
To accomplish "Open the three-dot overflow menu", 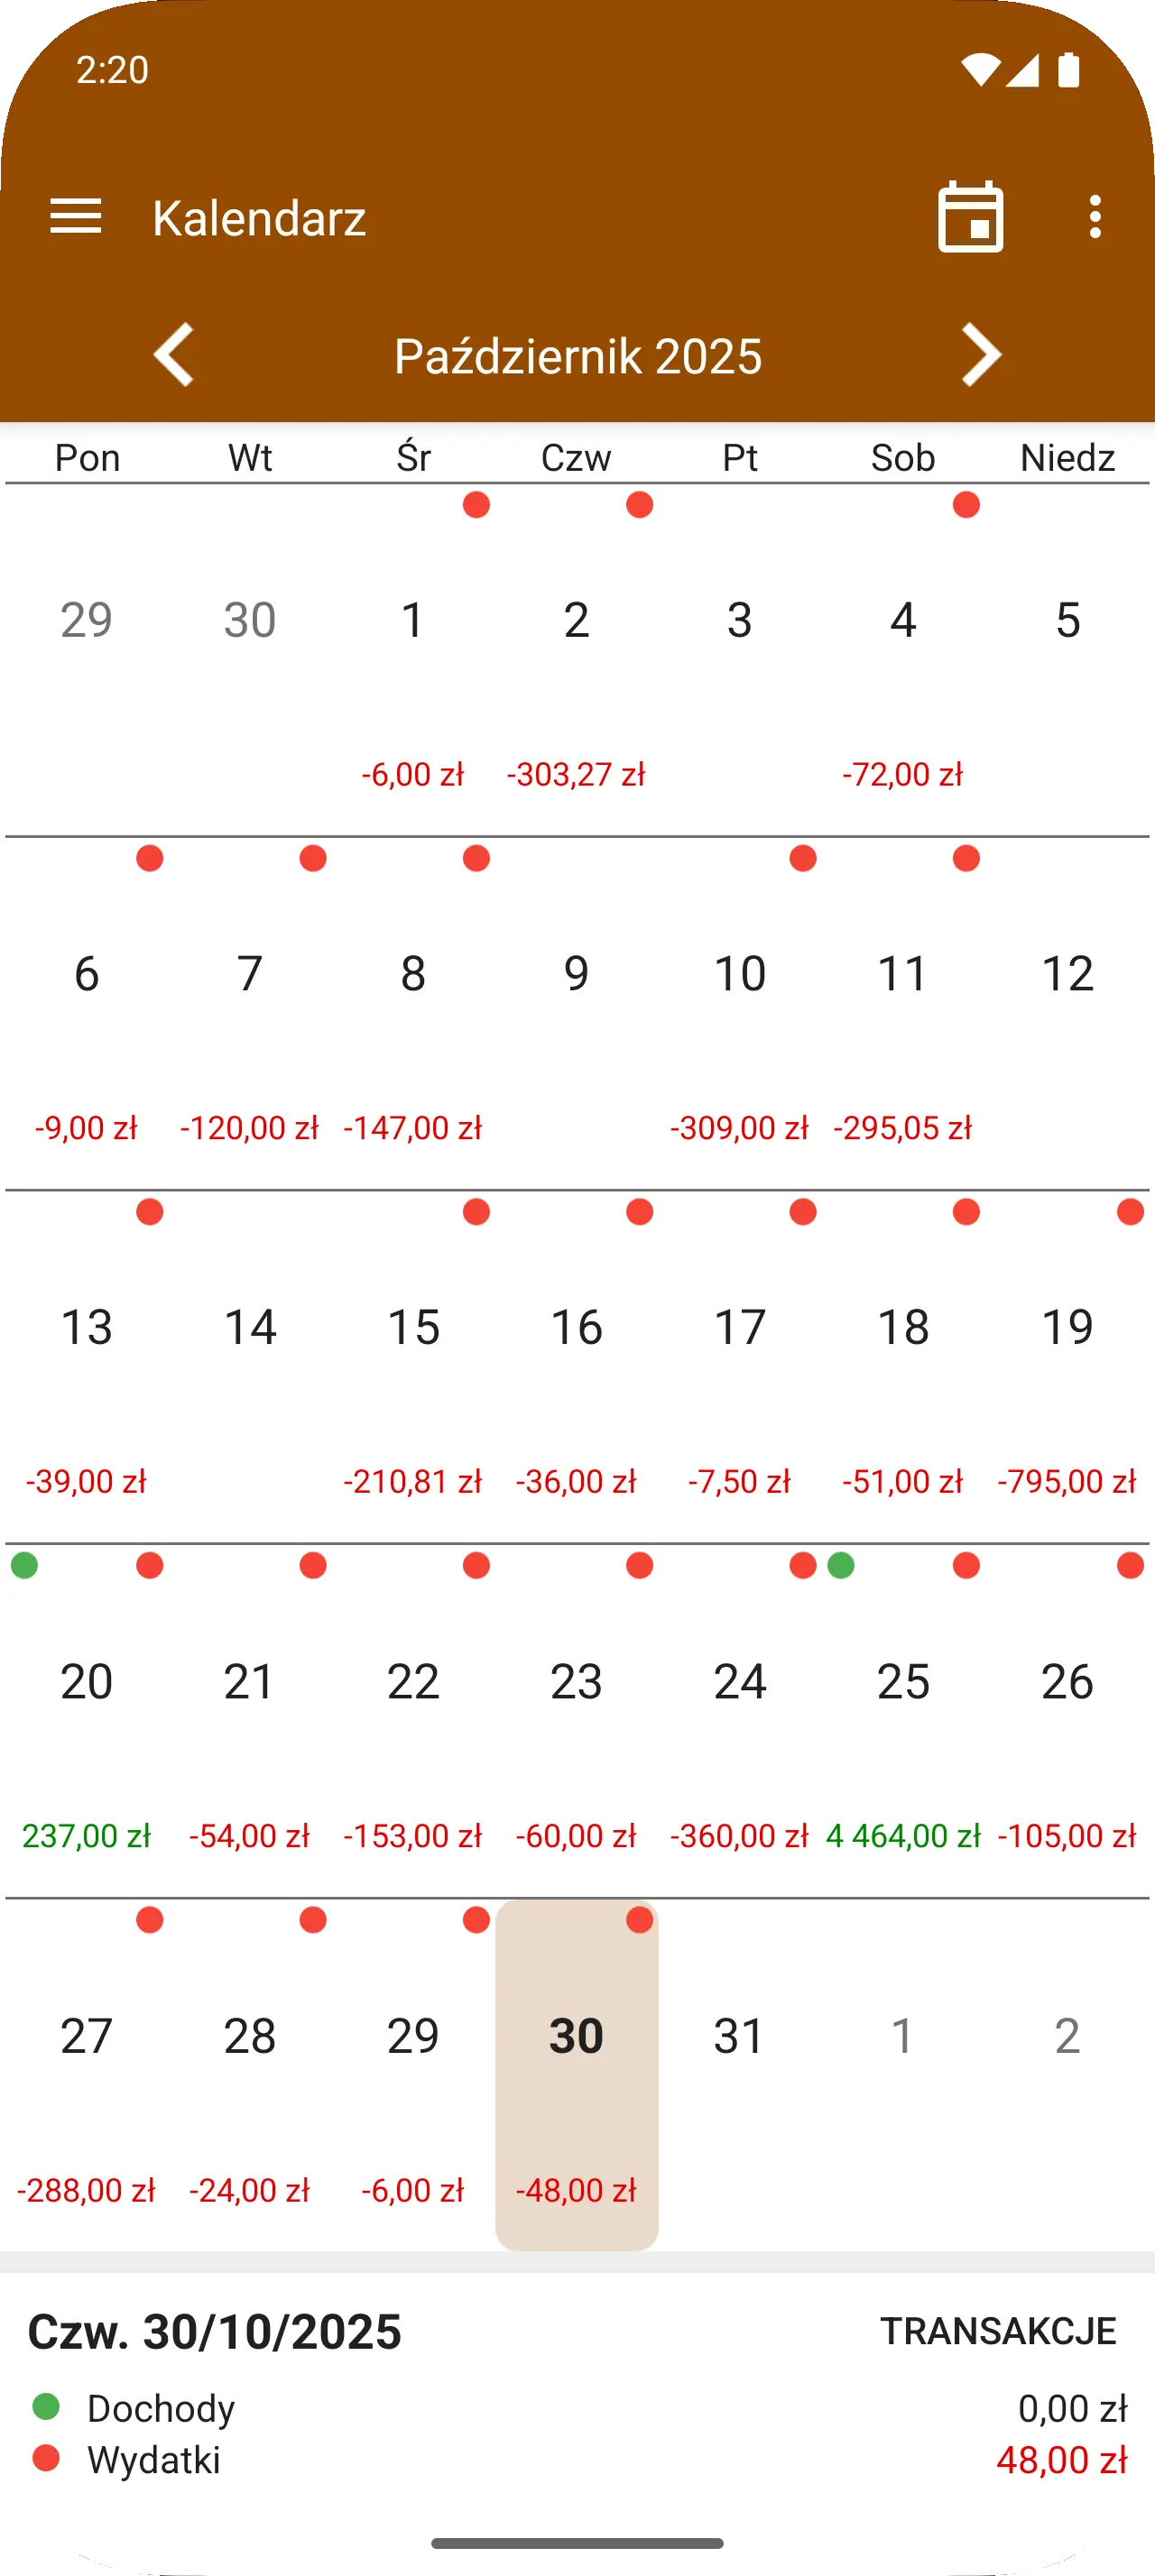I will [1095, 217].
